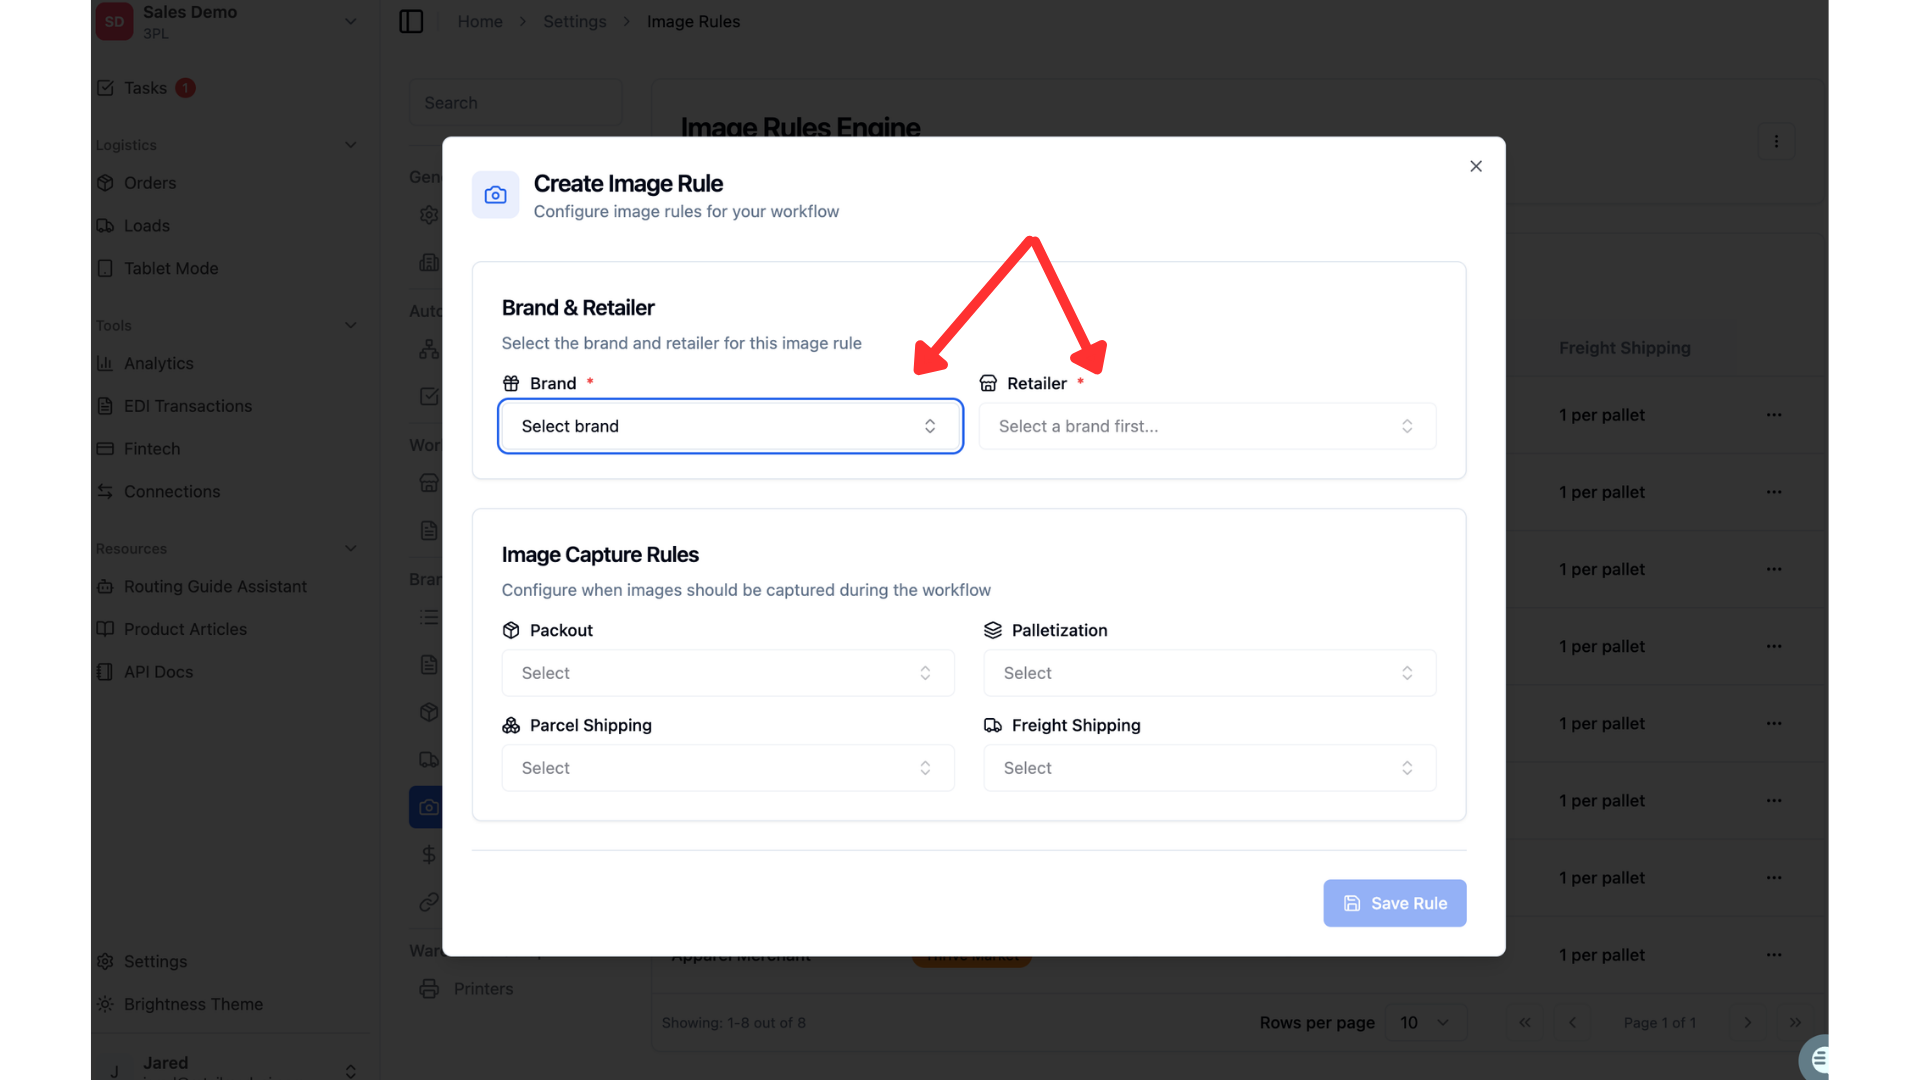This screenshot has height=1080, width=1920.
Task: Click the Save Rule button
Action: click(1394, 903)
